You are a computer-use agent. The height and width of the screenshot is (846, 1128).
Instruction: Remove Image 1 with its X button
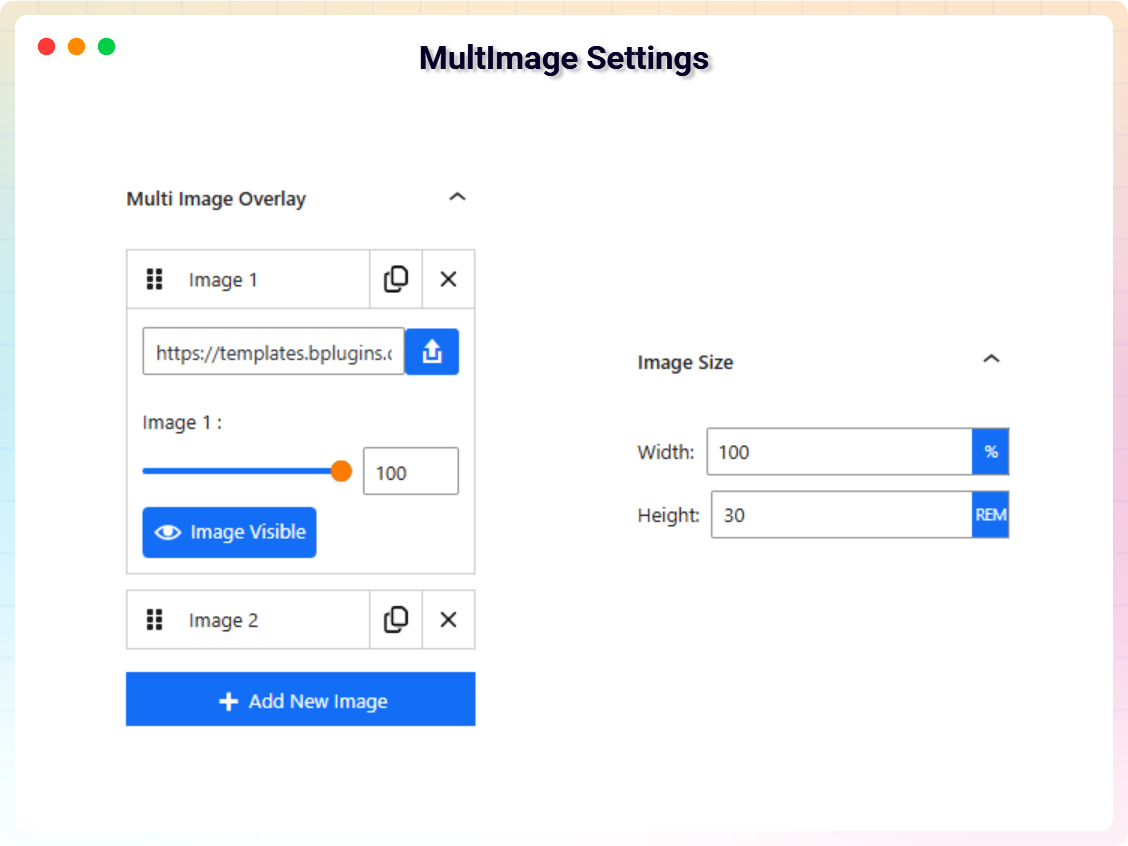click(x=448, y=279)
